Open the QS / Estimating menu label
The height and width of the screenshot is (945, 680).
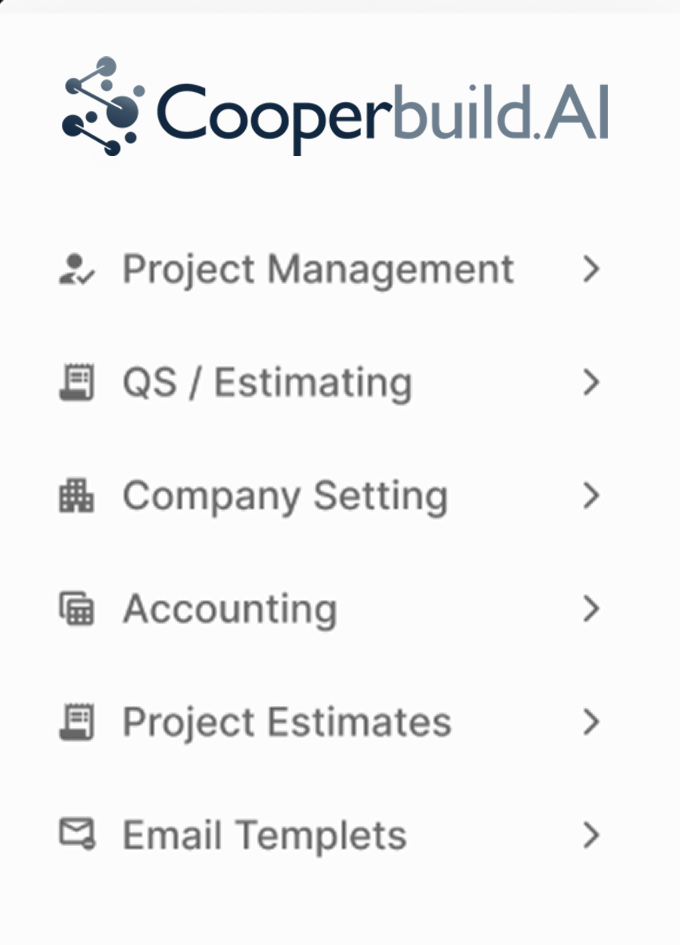(x=267, y=382)
